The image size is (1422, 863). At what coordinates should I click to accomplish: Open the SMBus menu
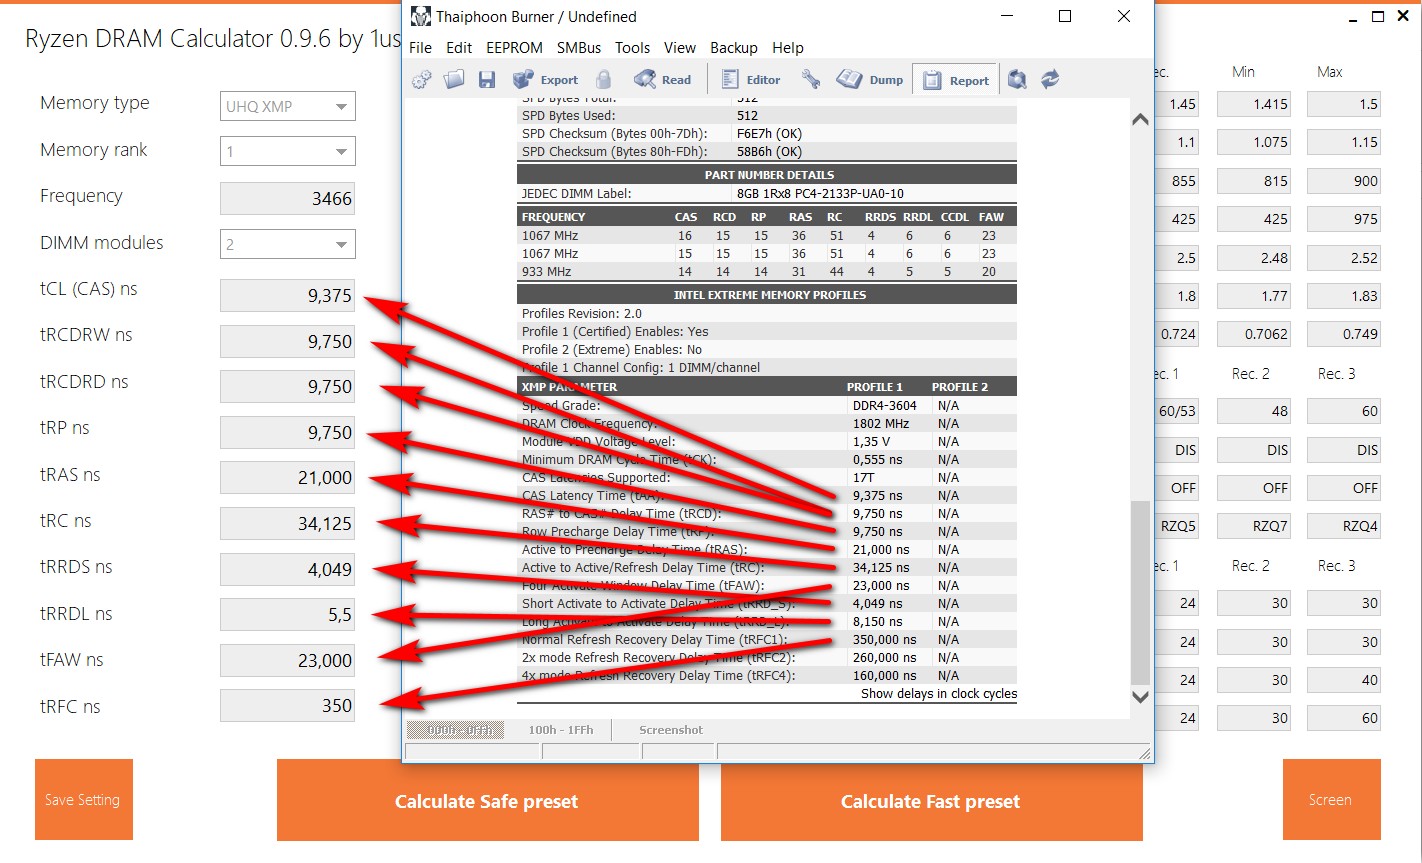[x=579, y=48]
